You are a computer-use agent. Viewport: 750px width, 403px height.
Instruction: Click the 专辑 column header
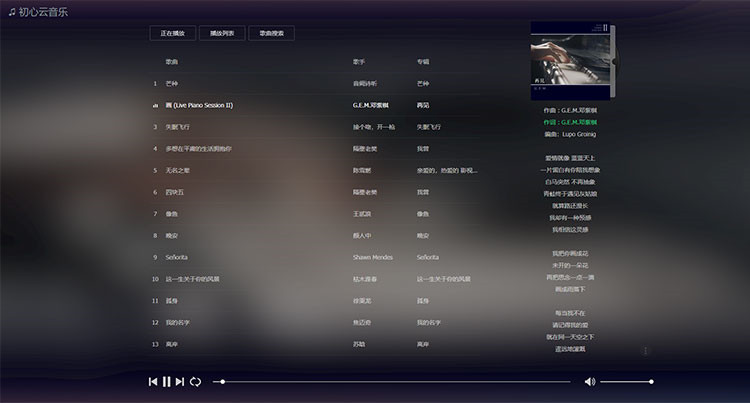click(423, 62)
